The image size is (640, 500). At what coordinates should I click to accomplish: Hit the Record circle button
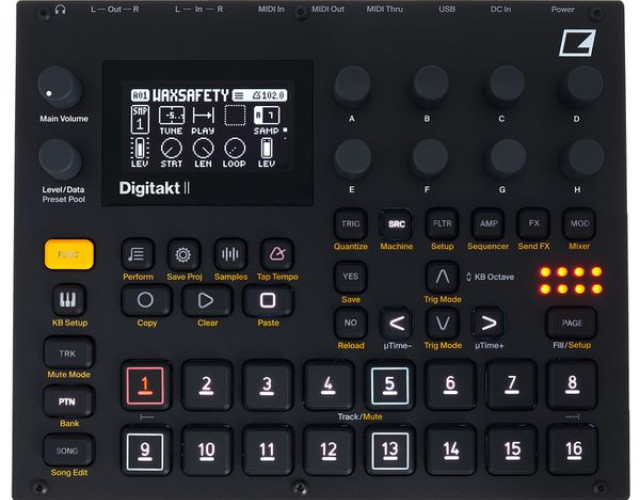(x=145, y=300)
